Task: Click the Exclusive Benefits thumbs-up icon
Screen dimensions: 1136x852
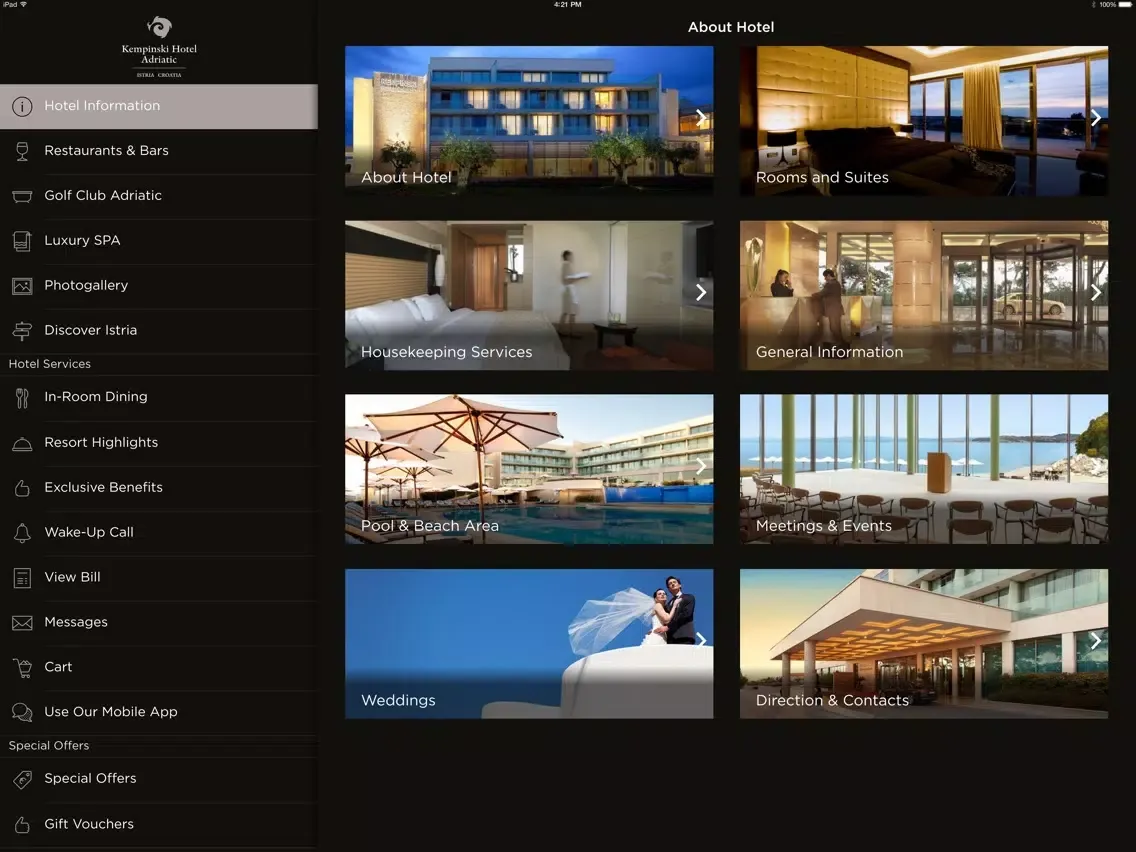Action: [22, 488]
